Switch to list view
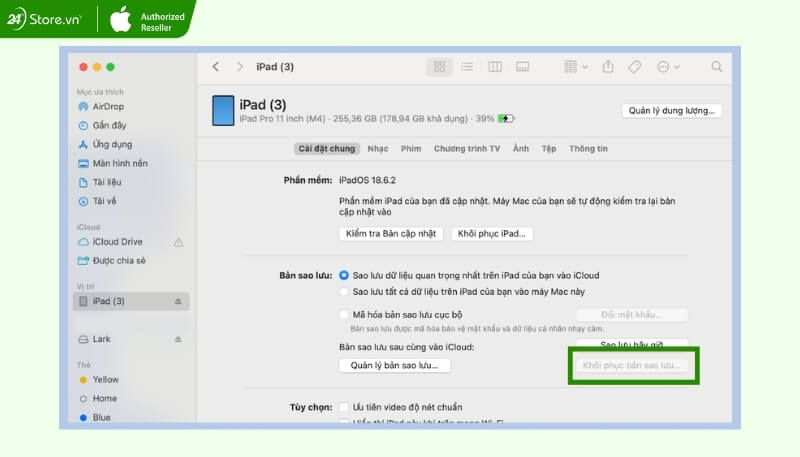The height and width of the screenshot is (457, 800). point(467,67)
